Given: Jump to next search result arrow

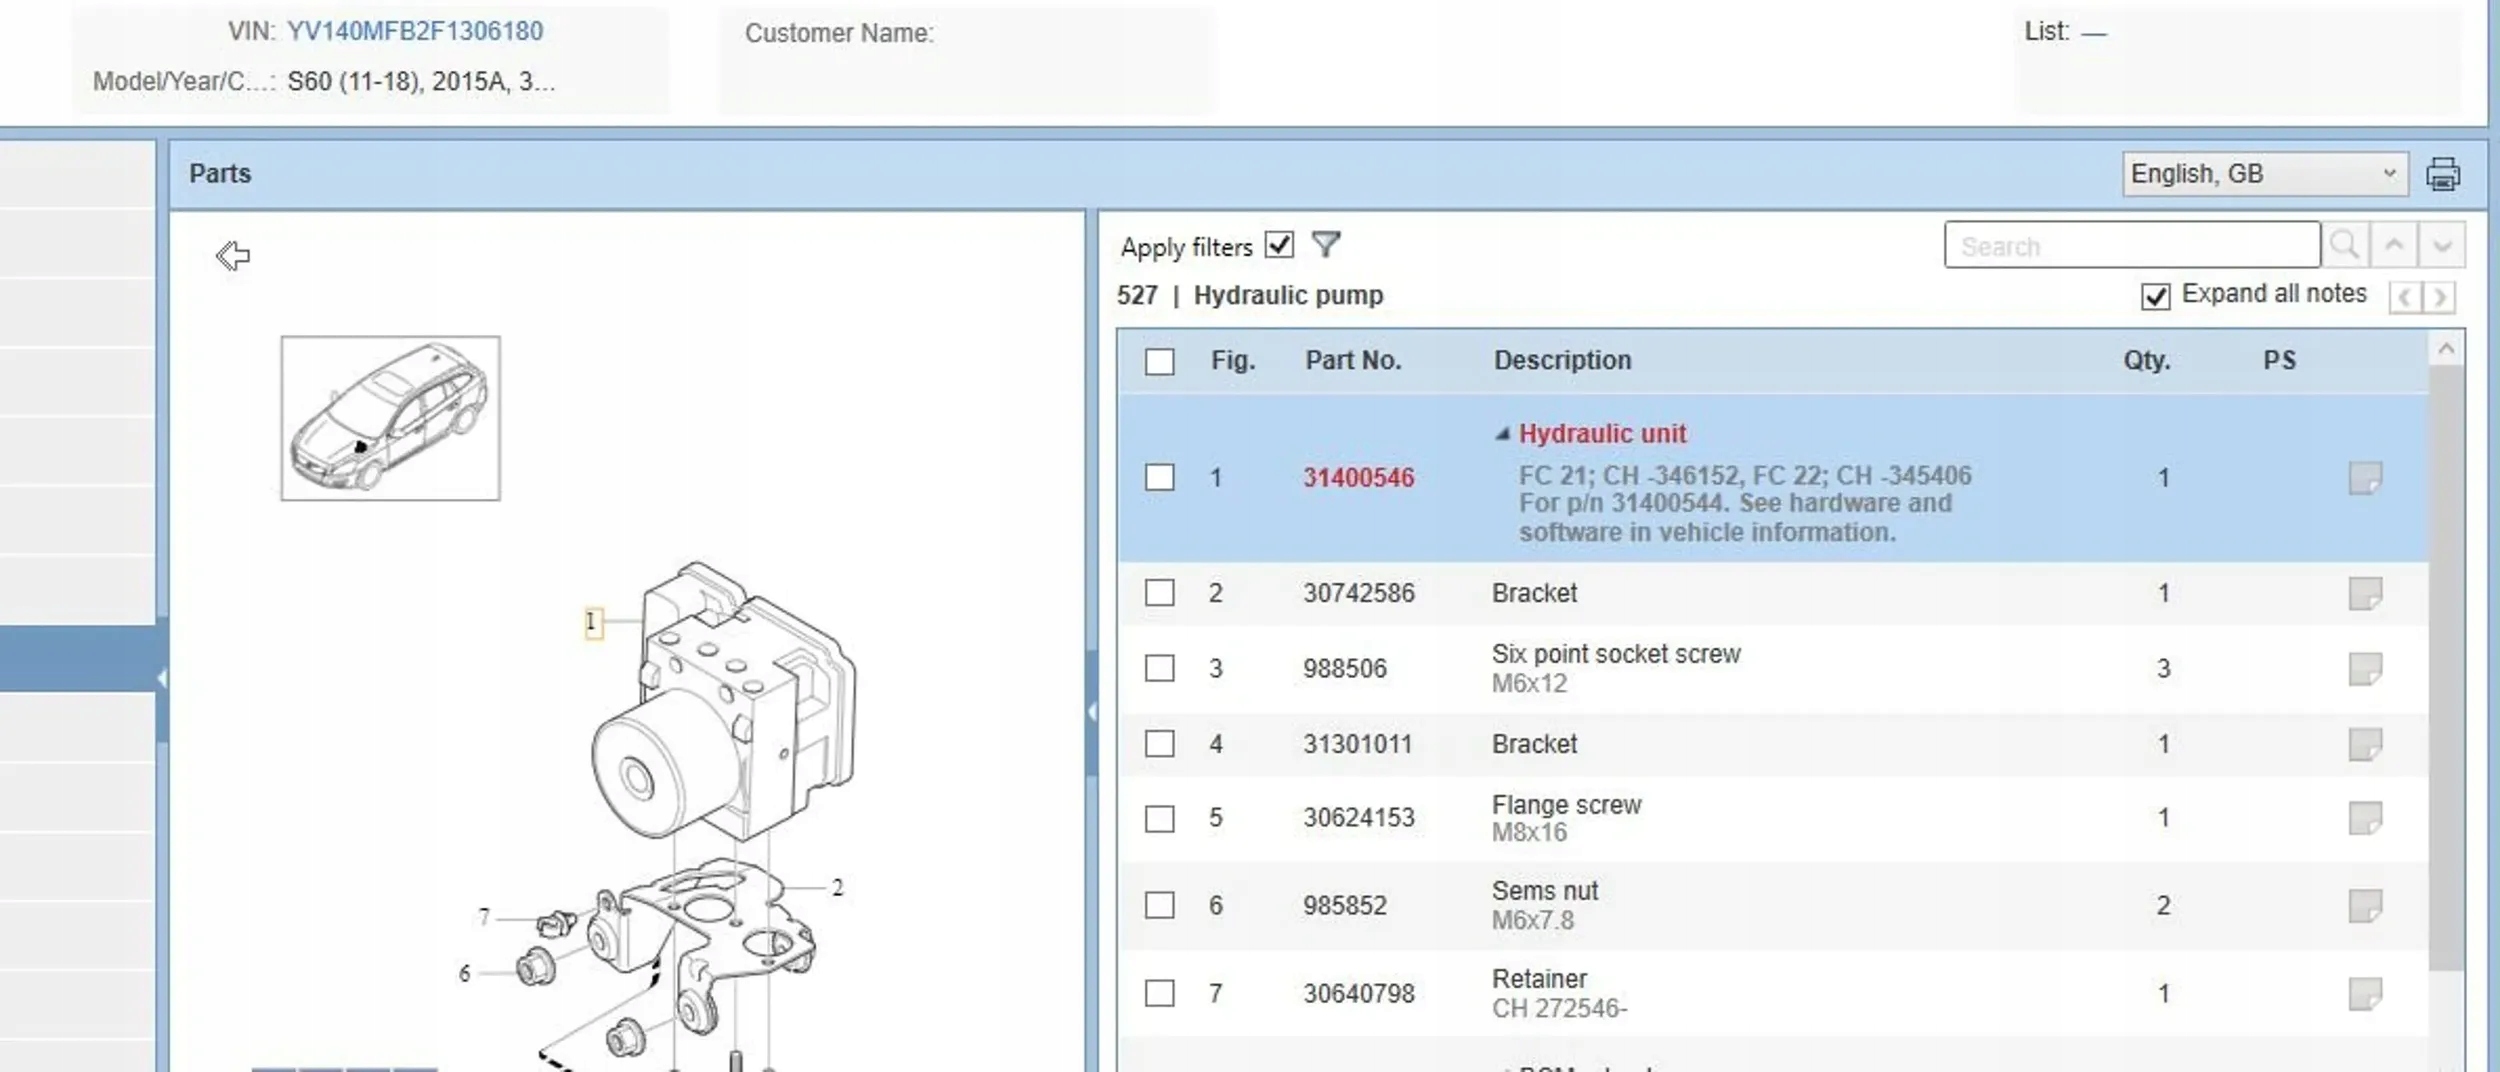Looking at the screenshot, I should (x=2441, y=245).
